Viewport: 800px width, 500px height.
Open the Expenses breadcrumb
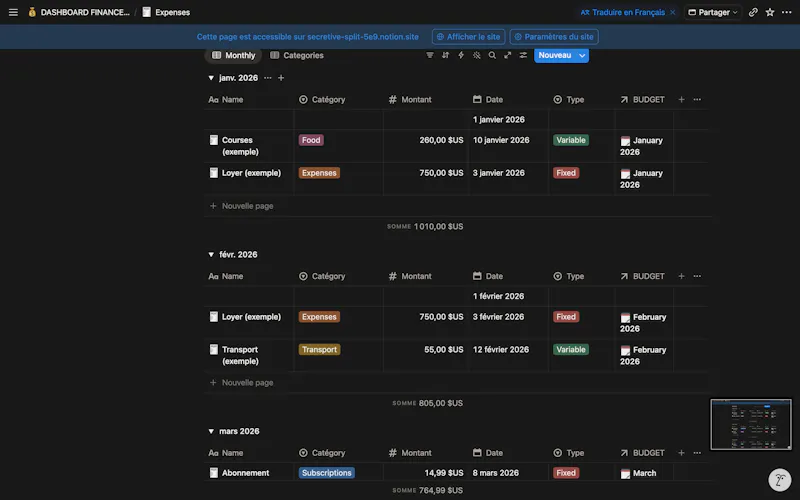172,12
